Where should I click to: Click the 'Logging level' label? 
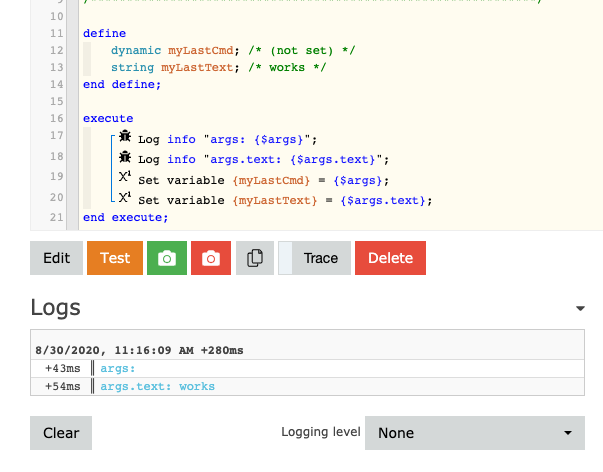click(321, 432)
